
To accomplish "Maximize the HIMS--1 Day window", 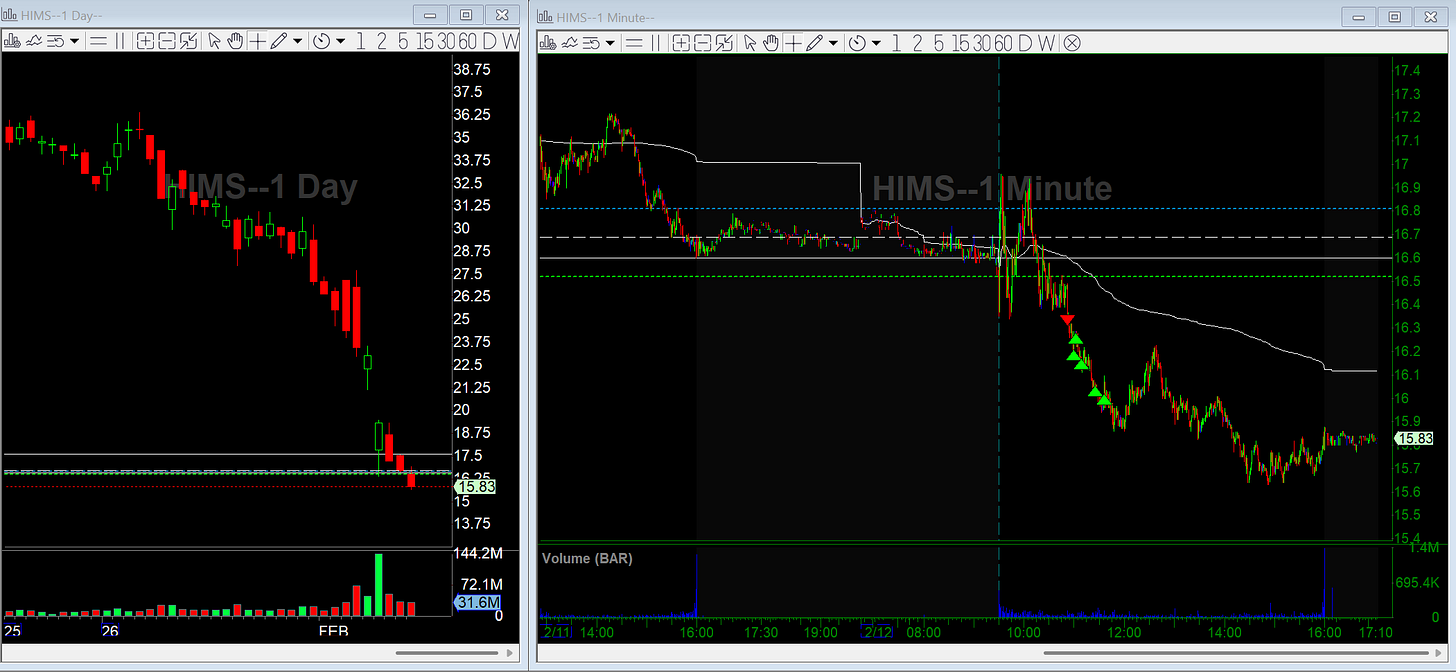I will click(x=465, y=15).
